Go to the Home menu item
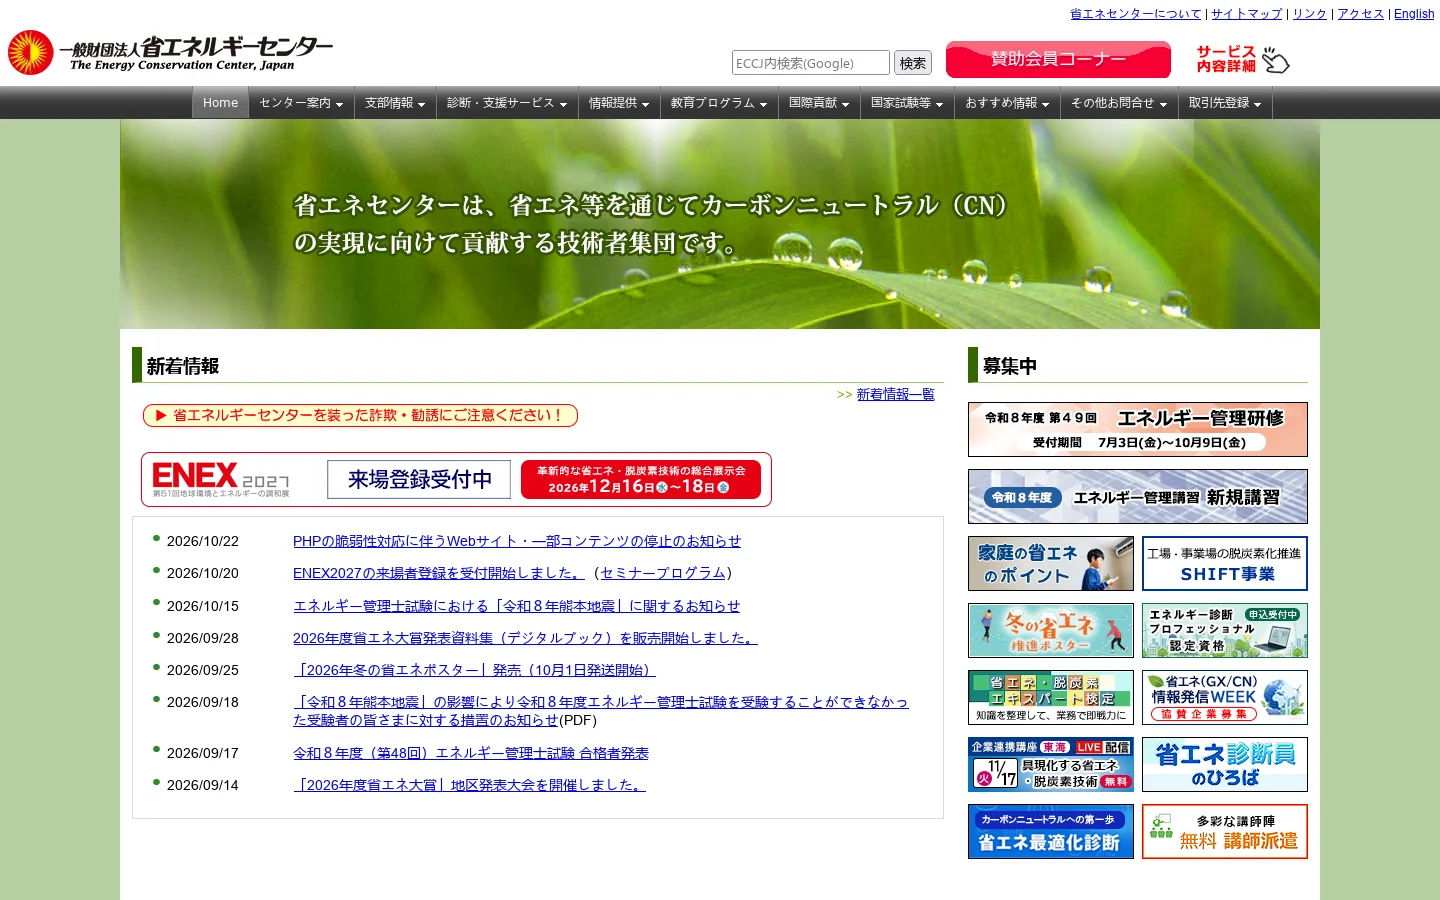 (x=220, y=103)
